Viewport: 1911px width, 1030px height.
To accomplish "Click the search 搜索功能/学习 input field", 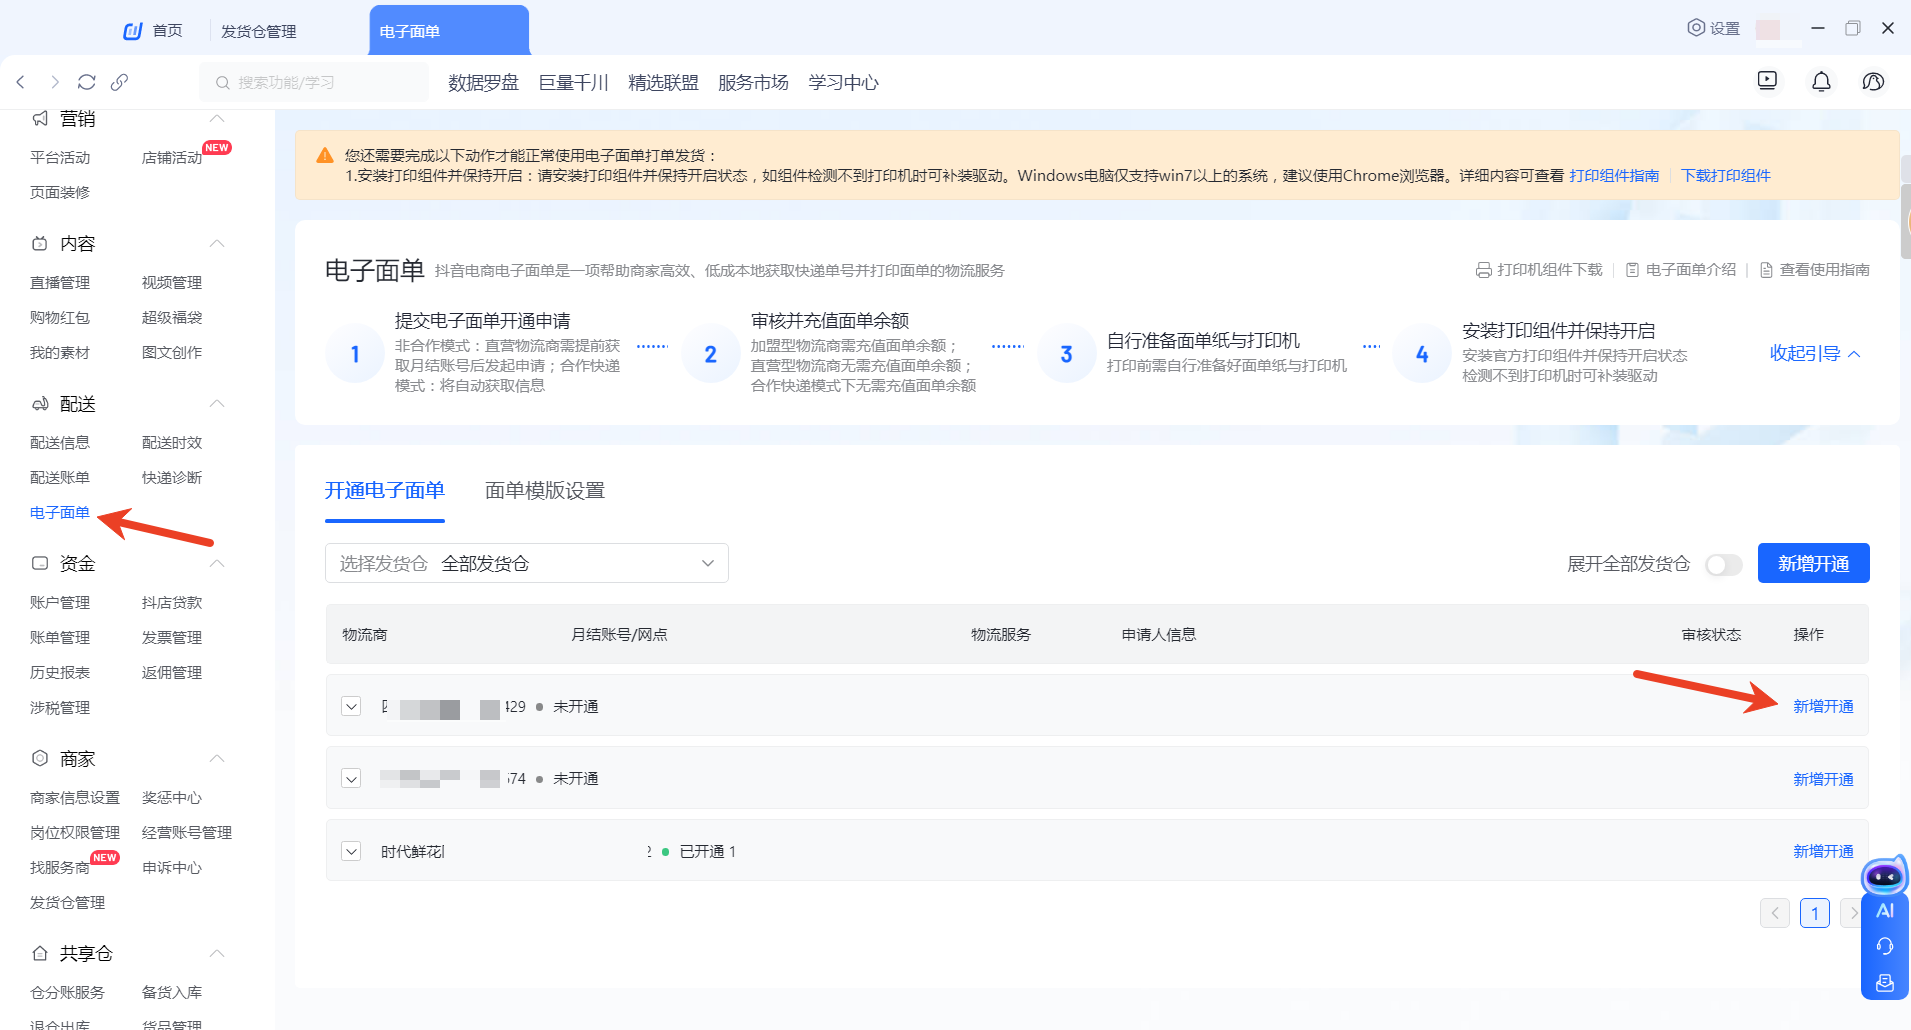I will pyautogui.click(x=315, y=82).
